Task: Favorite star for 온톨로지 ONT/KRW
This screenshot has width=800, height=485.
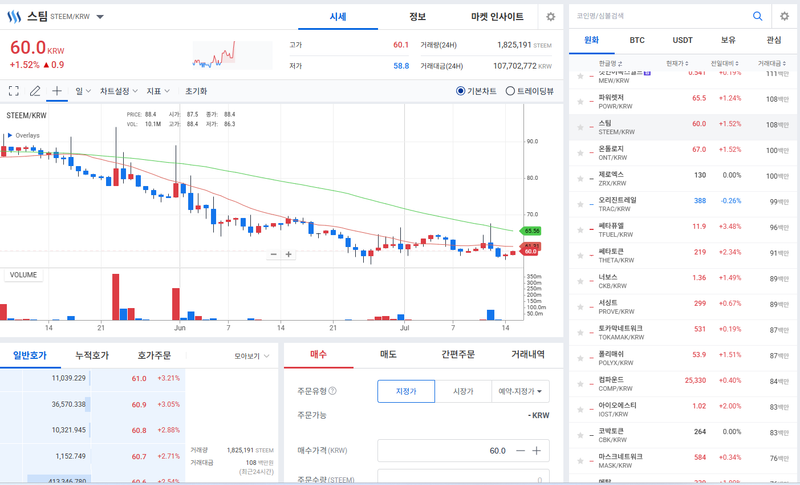Action: click(580, 153)
